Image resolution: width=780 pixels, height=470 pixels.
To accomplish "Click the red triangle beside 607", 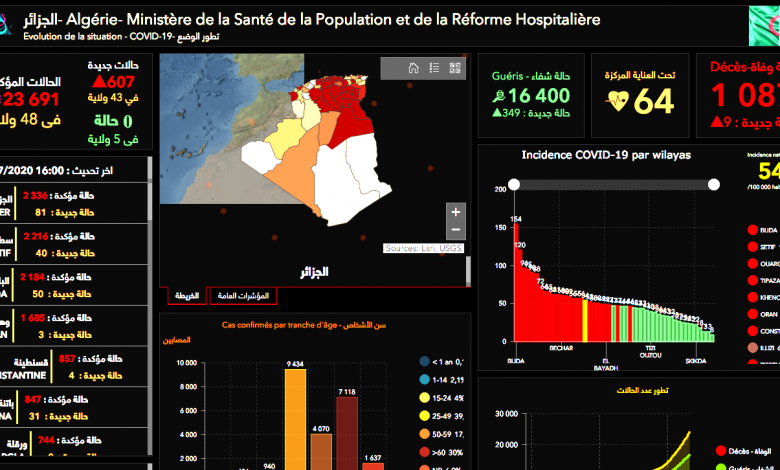I will click(x=99, y=81).
